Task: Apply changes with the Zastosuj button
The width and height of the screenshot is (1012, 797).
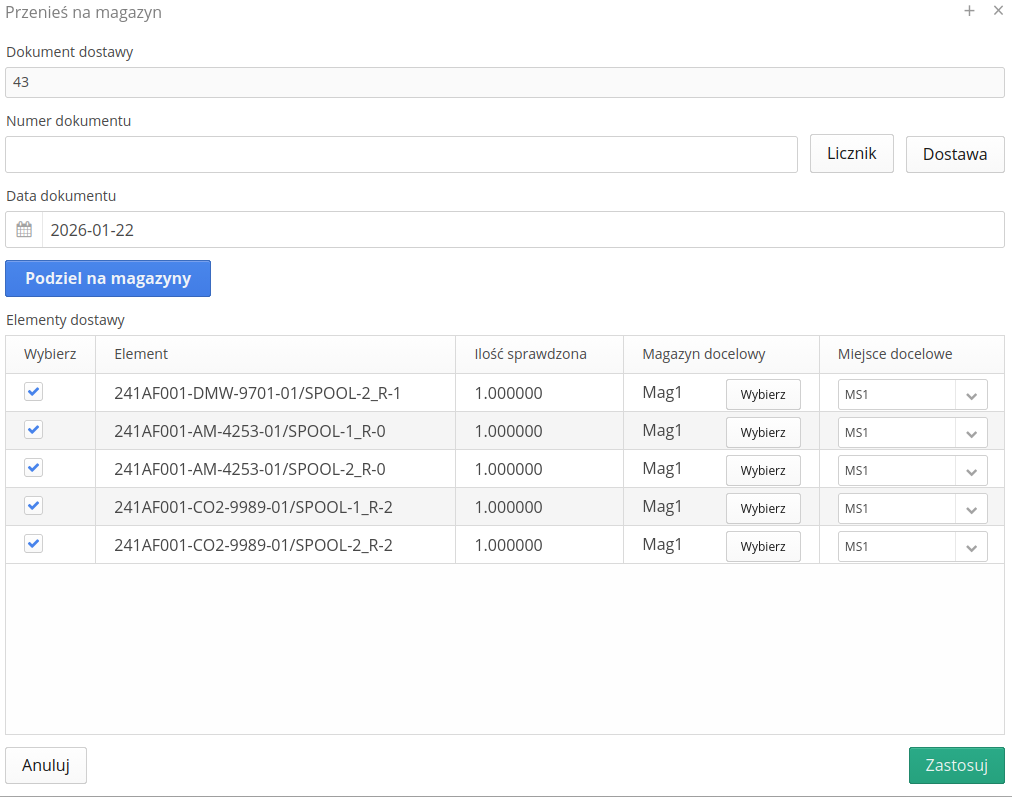Action: click(956, 766)
